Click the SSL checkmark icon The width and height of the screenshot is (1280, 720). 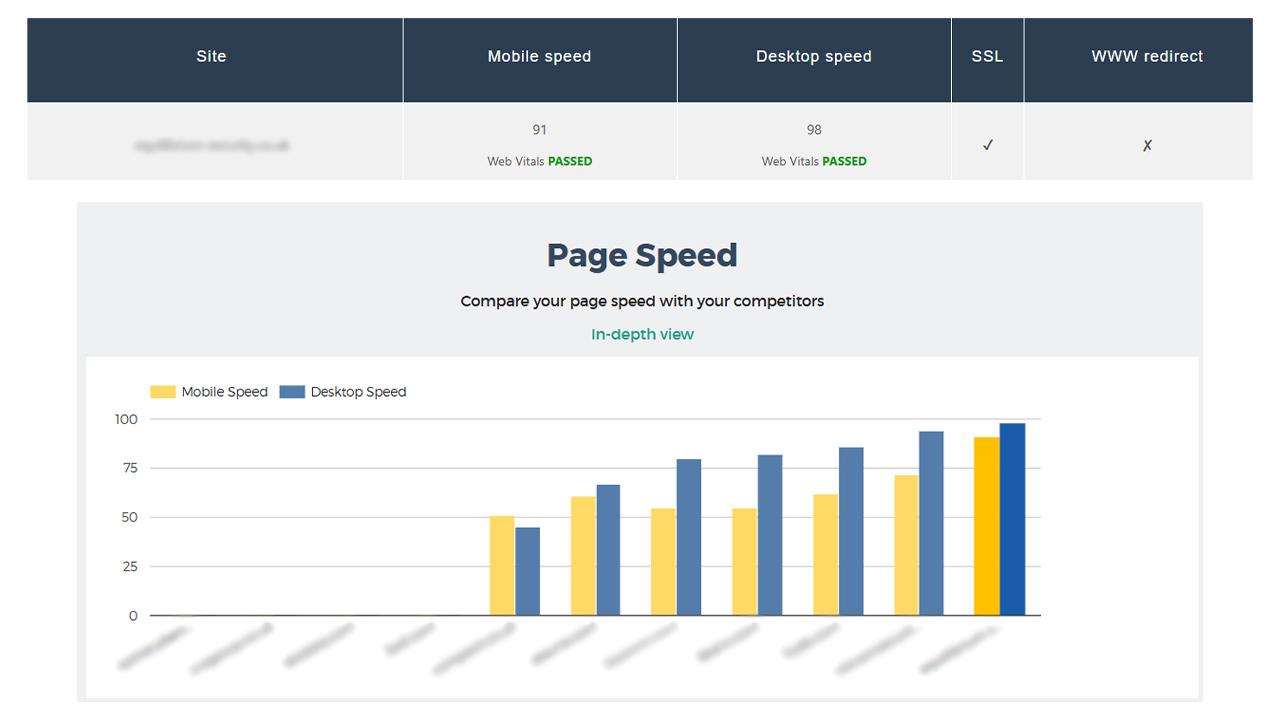[x=987, y=145]
